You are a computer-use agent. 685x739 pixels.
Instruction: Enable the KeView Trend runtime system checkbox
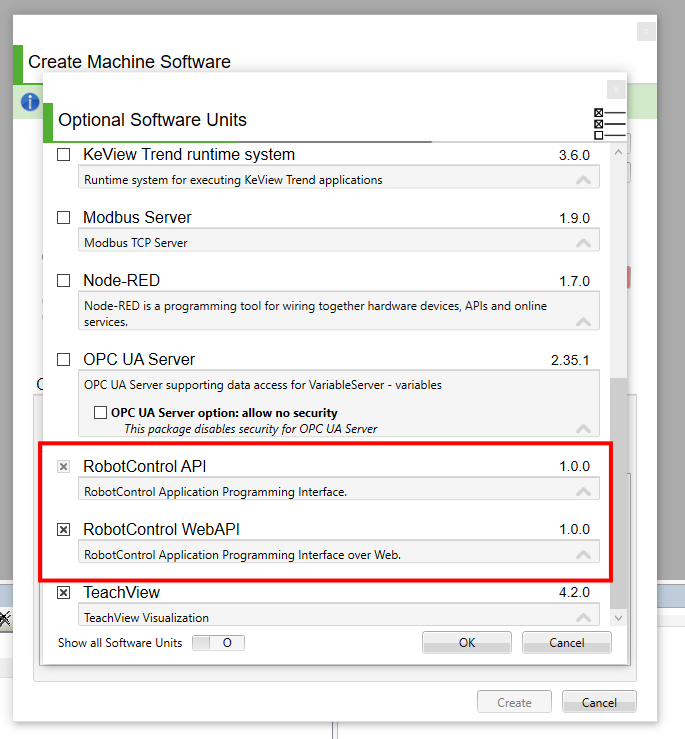pyautogui.click(x=63, y=155)
